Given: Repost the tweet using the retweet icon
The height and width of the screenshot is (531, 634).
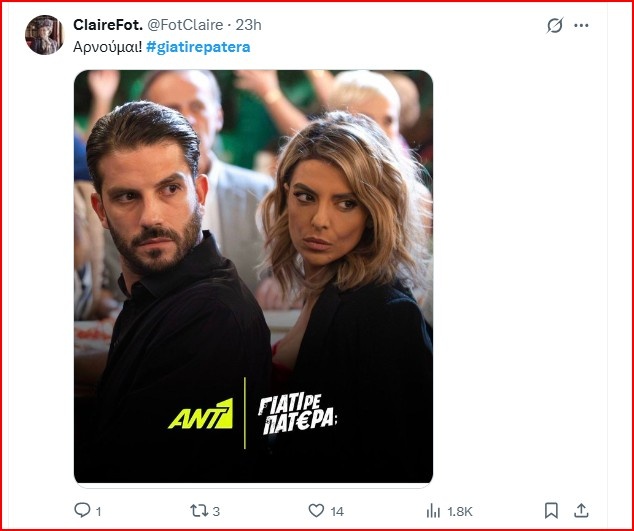Looking at the screenshot, I should (x=198, y=510).
